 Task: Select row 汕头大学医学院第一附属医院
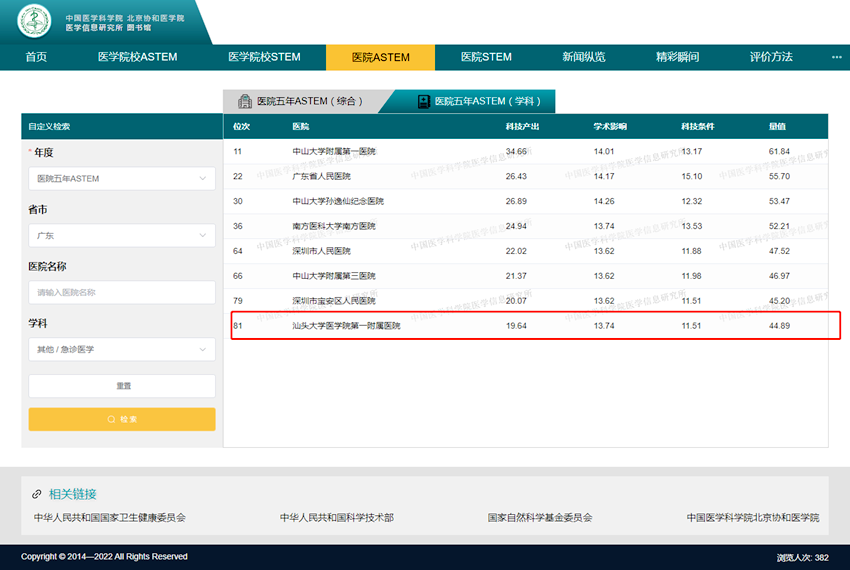pyautogui.click(x=526, y=326)
